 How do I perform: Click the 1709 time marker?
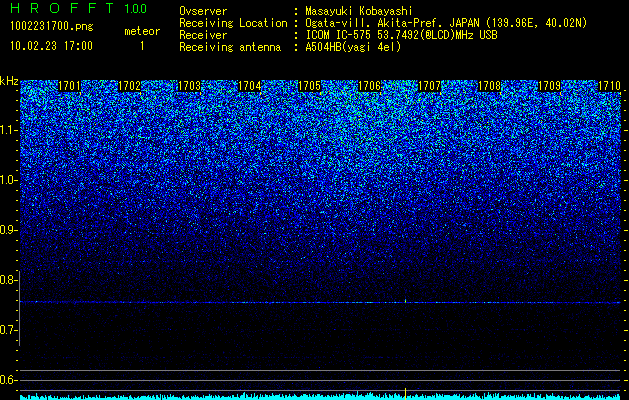click(549, 86)
